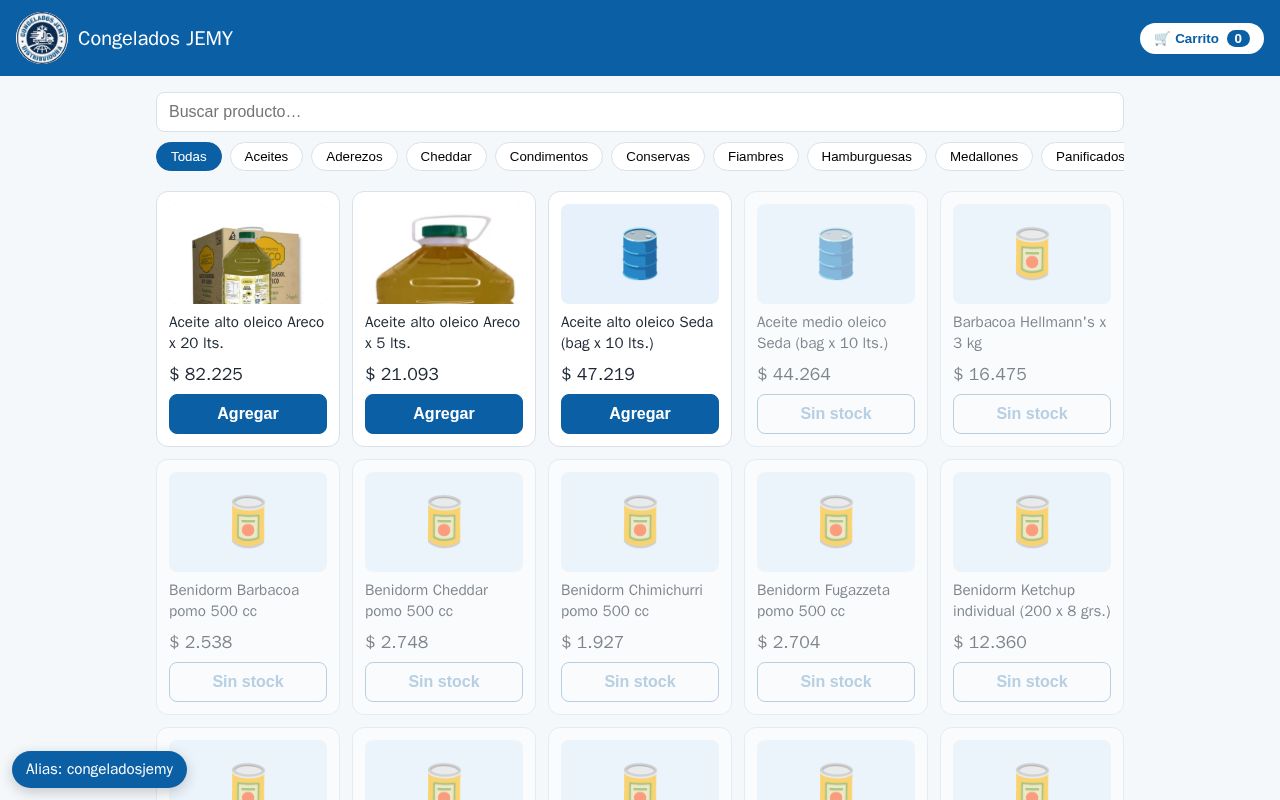
Task: Click the can icon for Benidorm Cheddar
Action: (x=444, y=522)
